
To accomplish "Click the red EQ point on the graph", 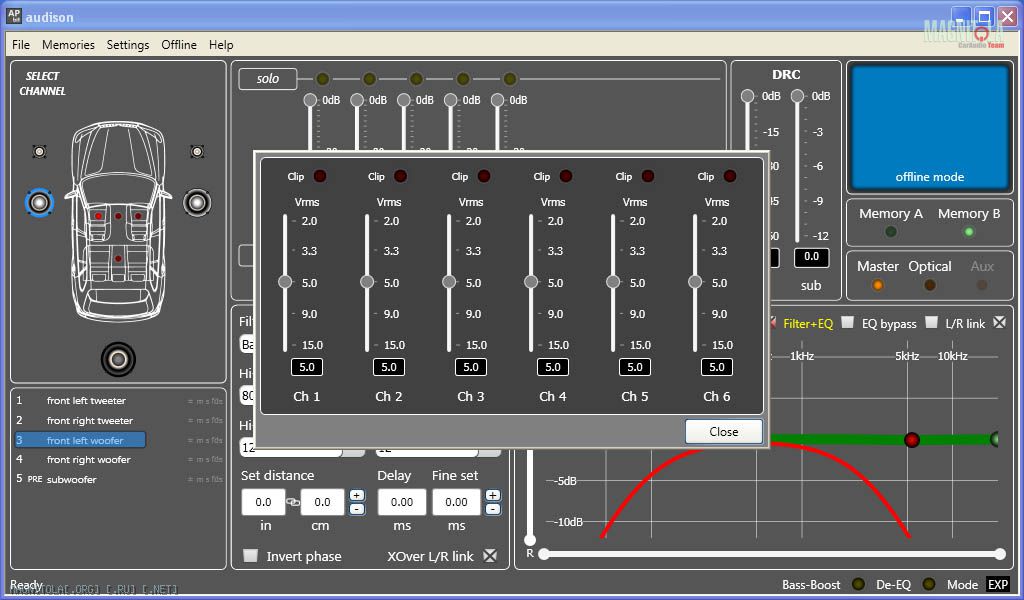I will coord(912,439).
